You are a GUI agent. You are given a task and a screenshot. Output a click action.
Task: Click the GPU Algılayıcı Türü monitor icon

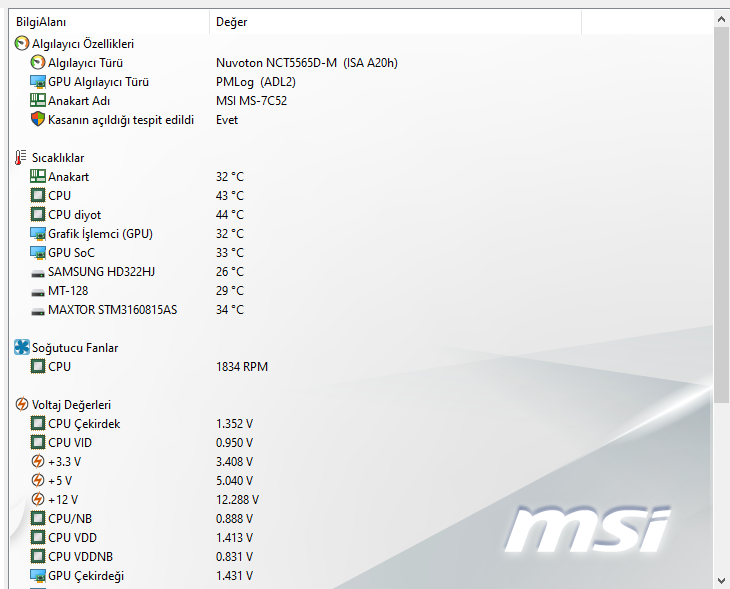pyautogui.click(x=38, y=81)
